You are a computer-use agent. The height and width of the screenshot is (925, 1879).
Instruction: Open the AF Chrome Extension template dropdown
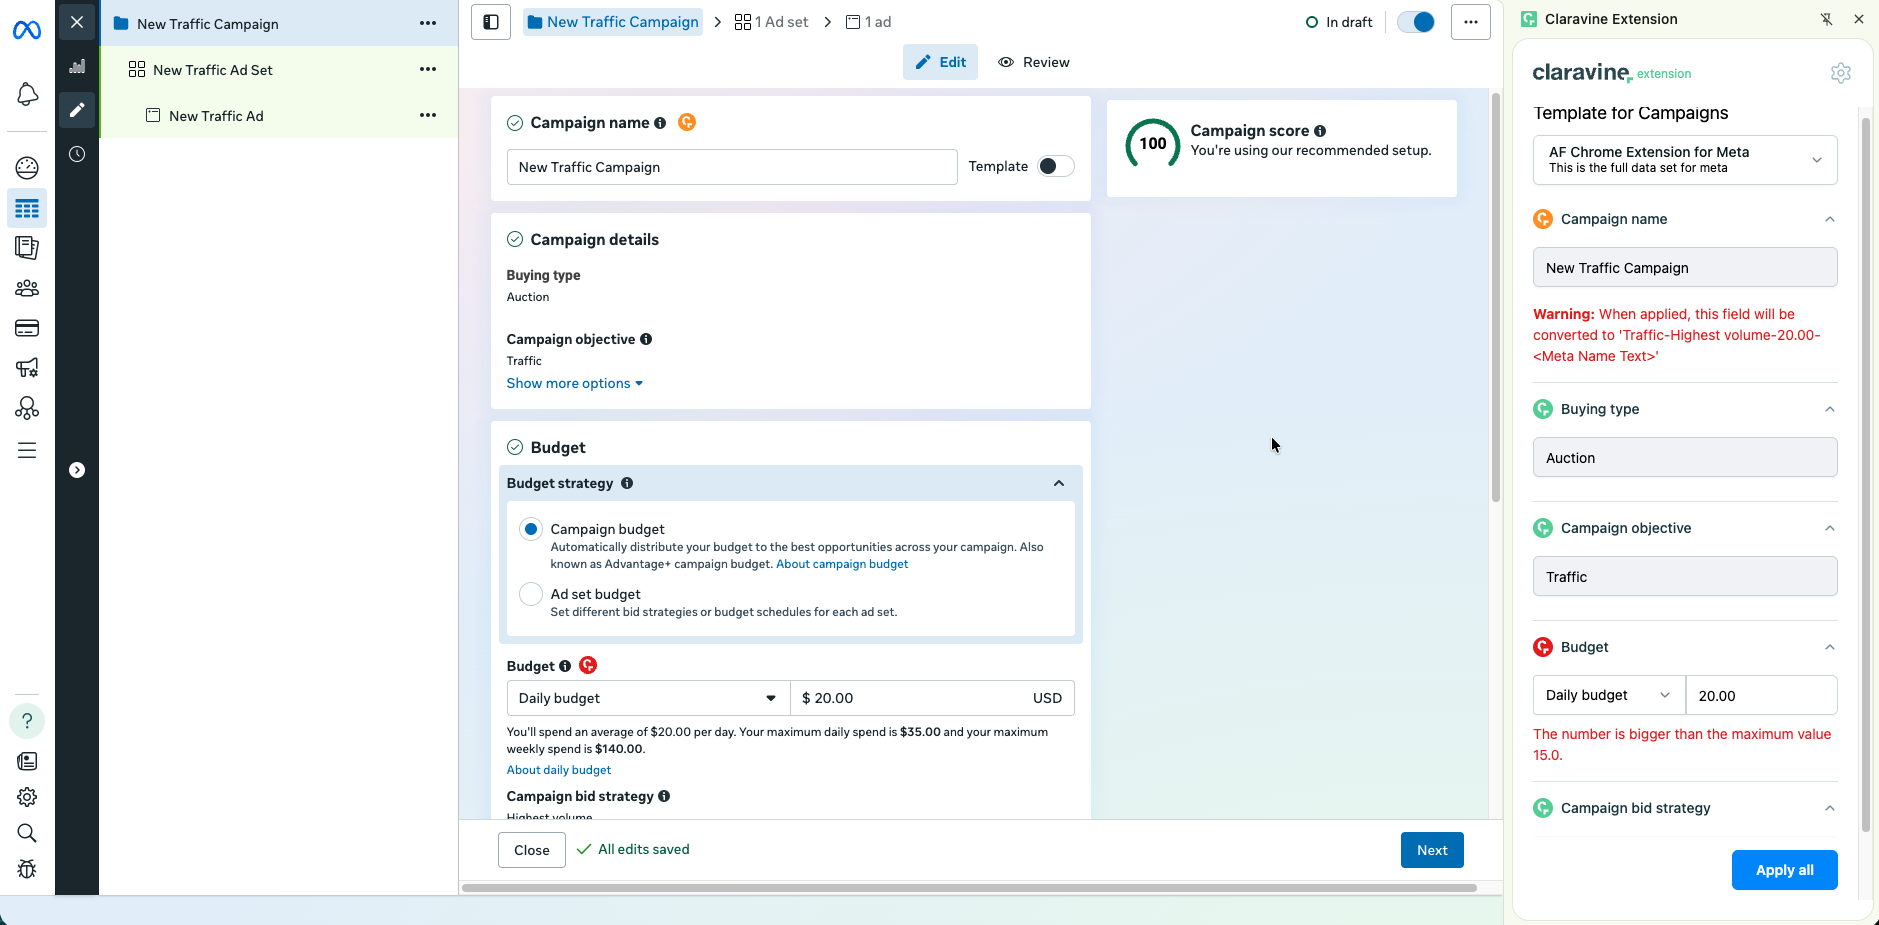[x=1685, y=160]
